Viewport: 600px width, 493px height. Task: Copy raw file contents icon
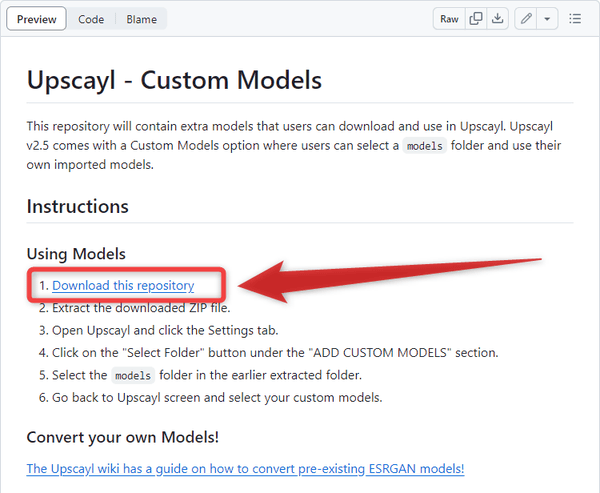[476, 18]
